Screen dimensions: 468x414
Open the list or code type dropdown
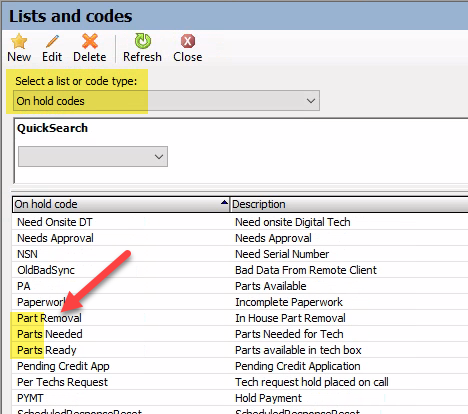coord(166,101)
